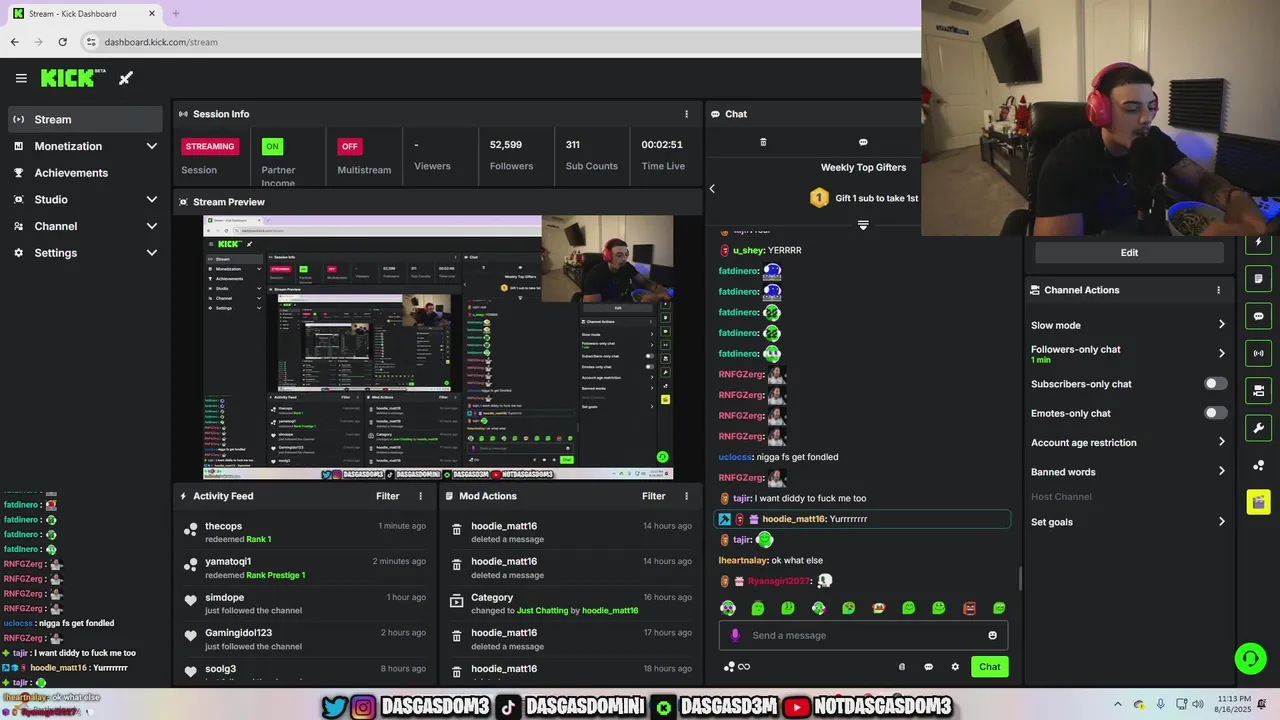The width and height of the screenshot is (1280, 720).
Task: Open a new browser tab
Action: (175, 14)
